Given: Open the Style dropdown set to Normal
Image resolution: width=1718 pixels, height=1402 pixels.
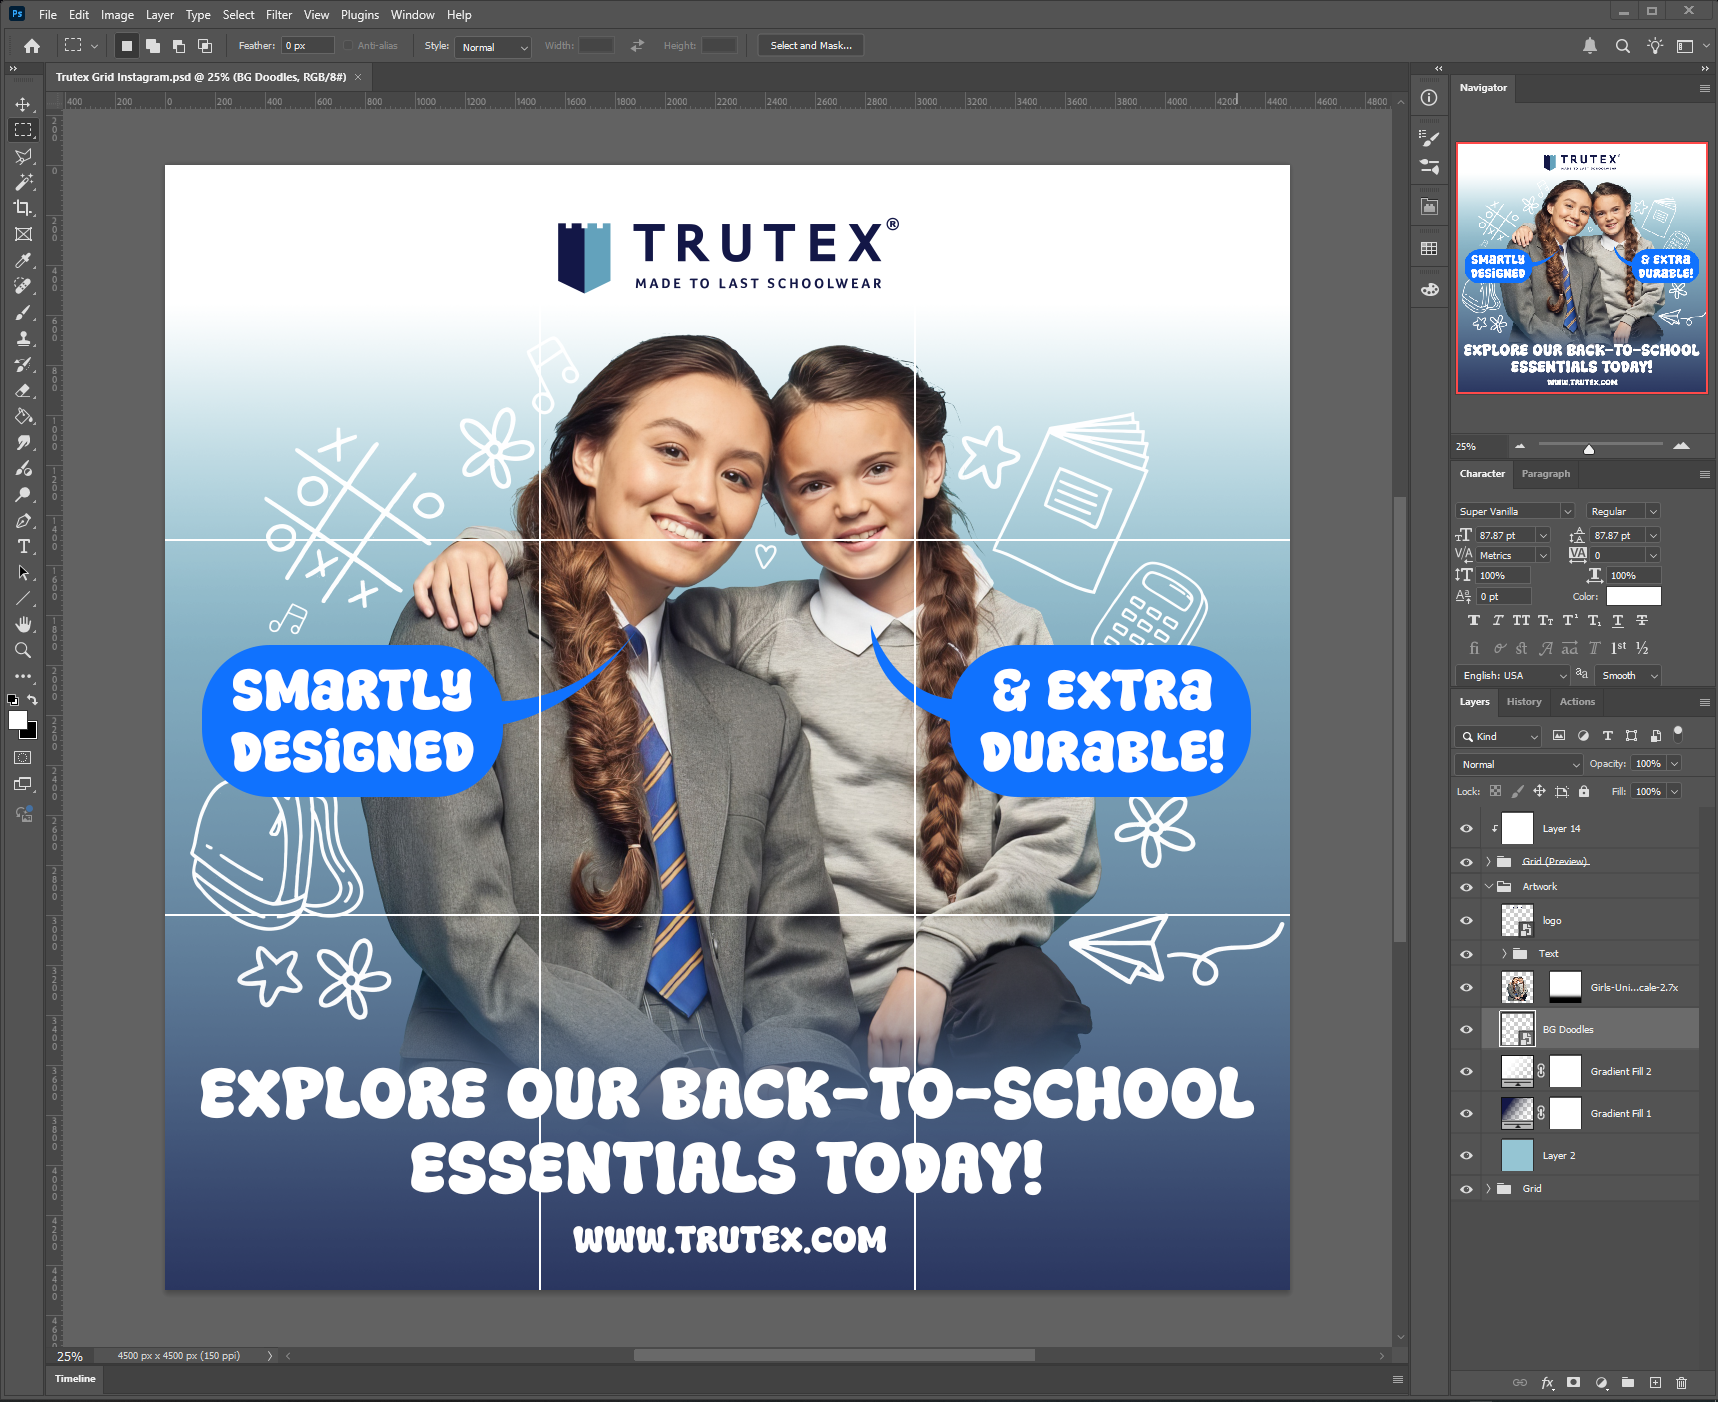Looking at the screenshot, I should 493,47.
